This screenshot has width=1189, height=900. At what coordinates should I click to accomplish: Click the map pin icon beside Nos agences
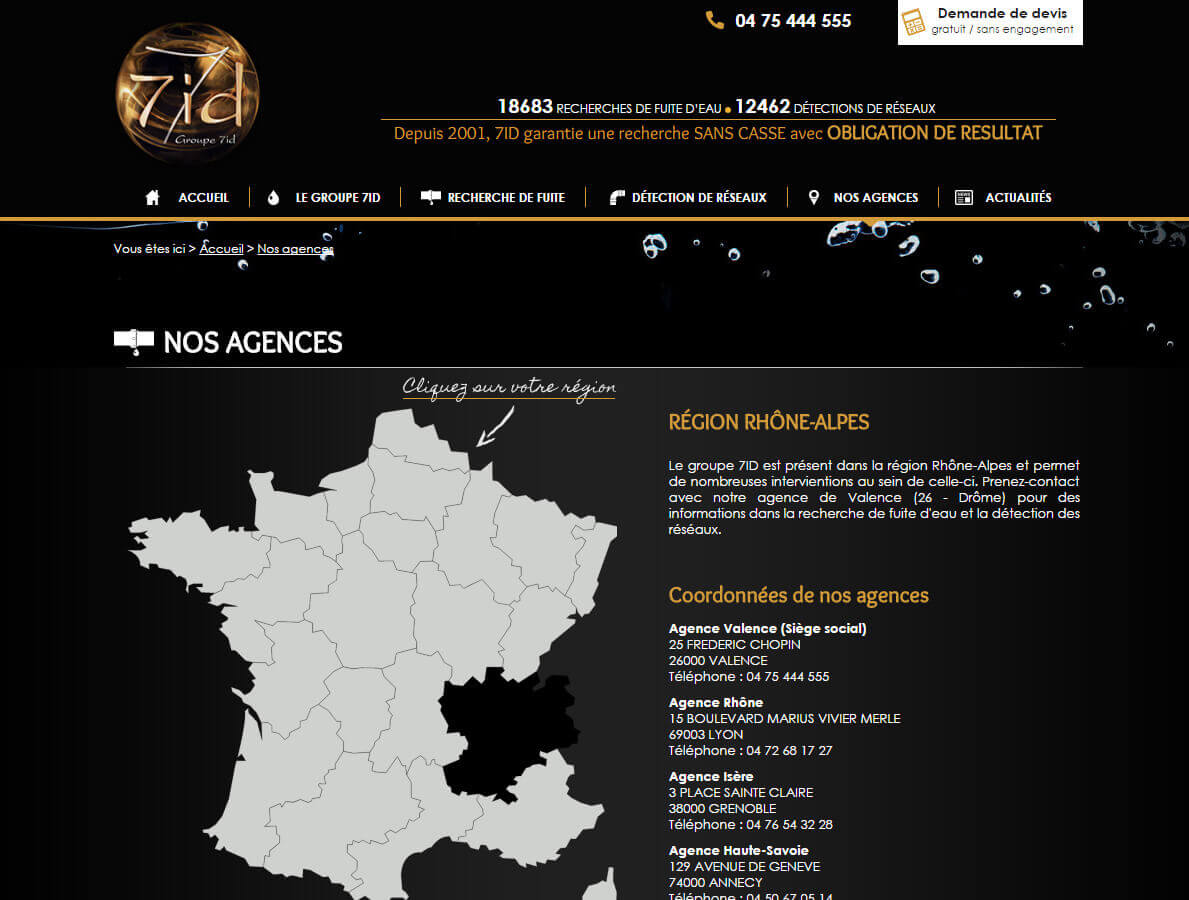point(814,197)
